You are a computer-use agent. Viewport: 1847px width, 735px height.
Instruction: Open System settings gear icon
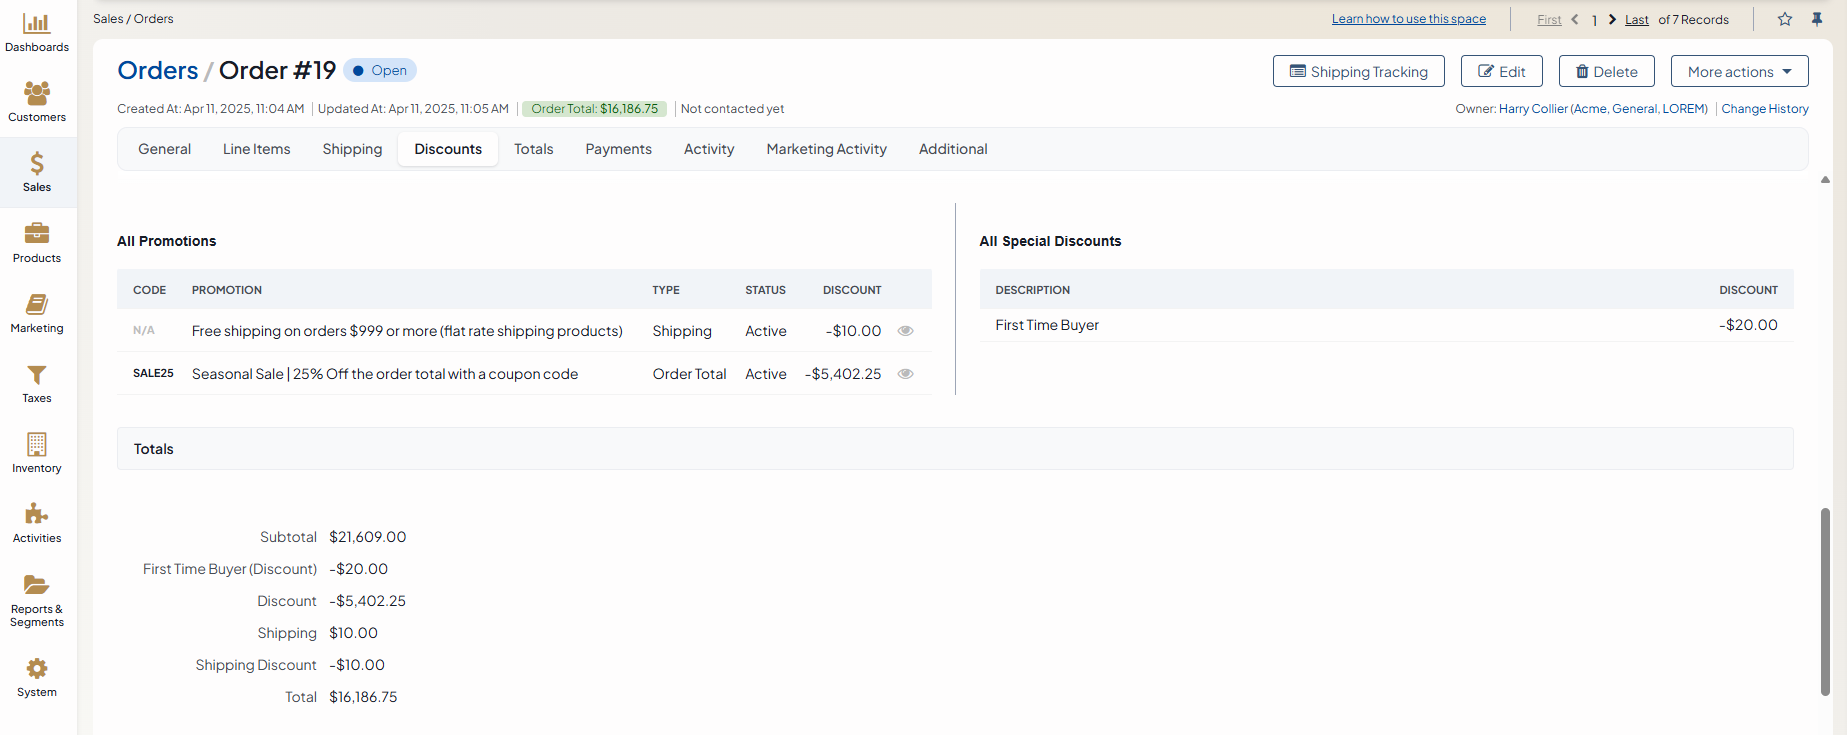[x=37, y=669]
